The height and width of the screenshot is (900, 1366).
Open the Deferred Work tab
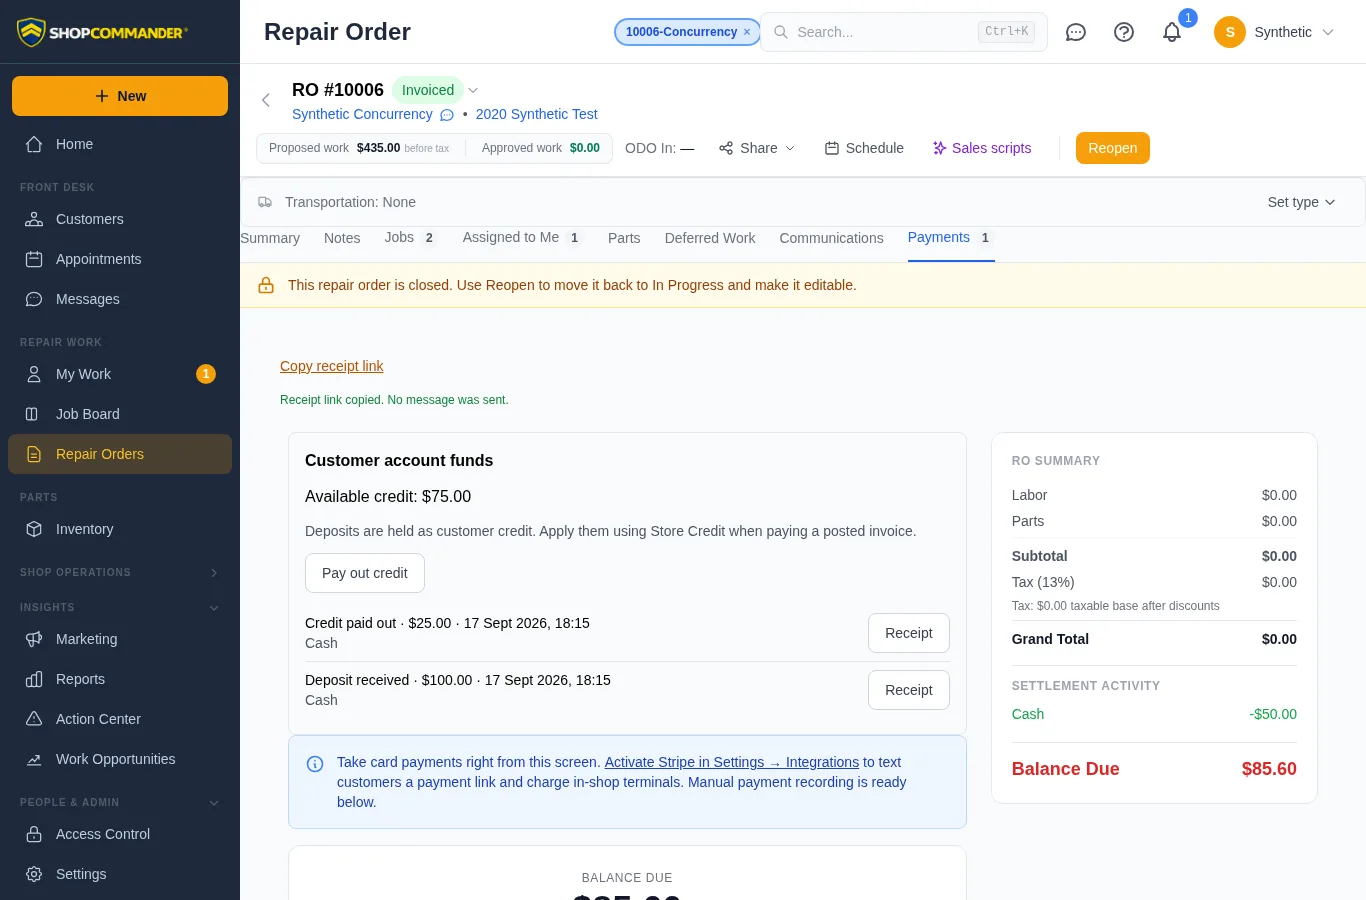pyautogui.click(x=710, y=238)
